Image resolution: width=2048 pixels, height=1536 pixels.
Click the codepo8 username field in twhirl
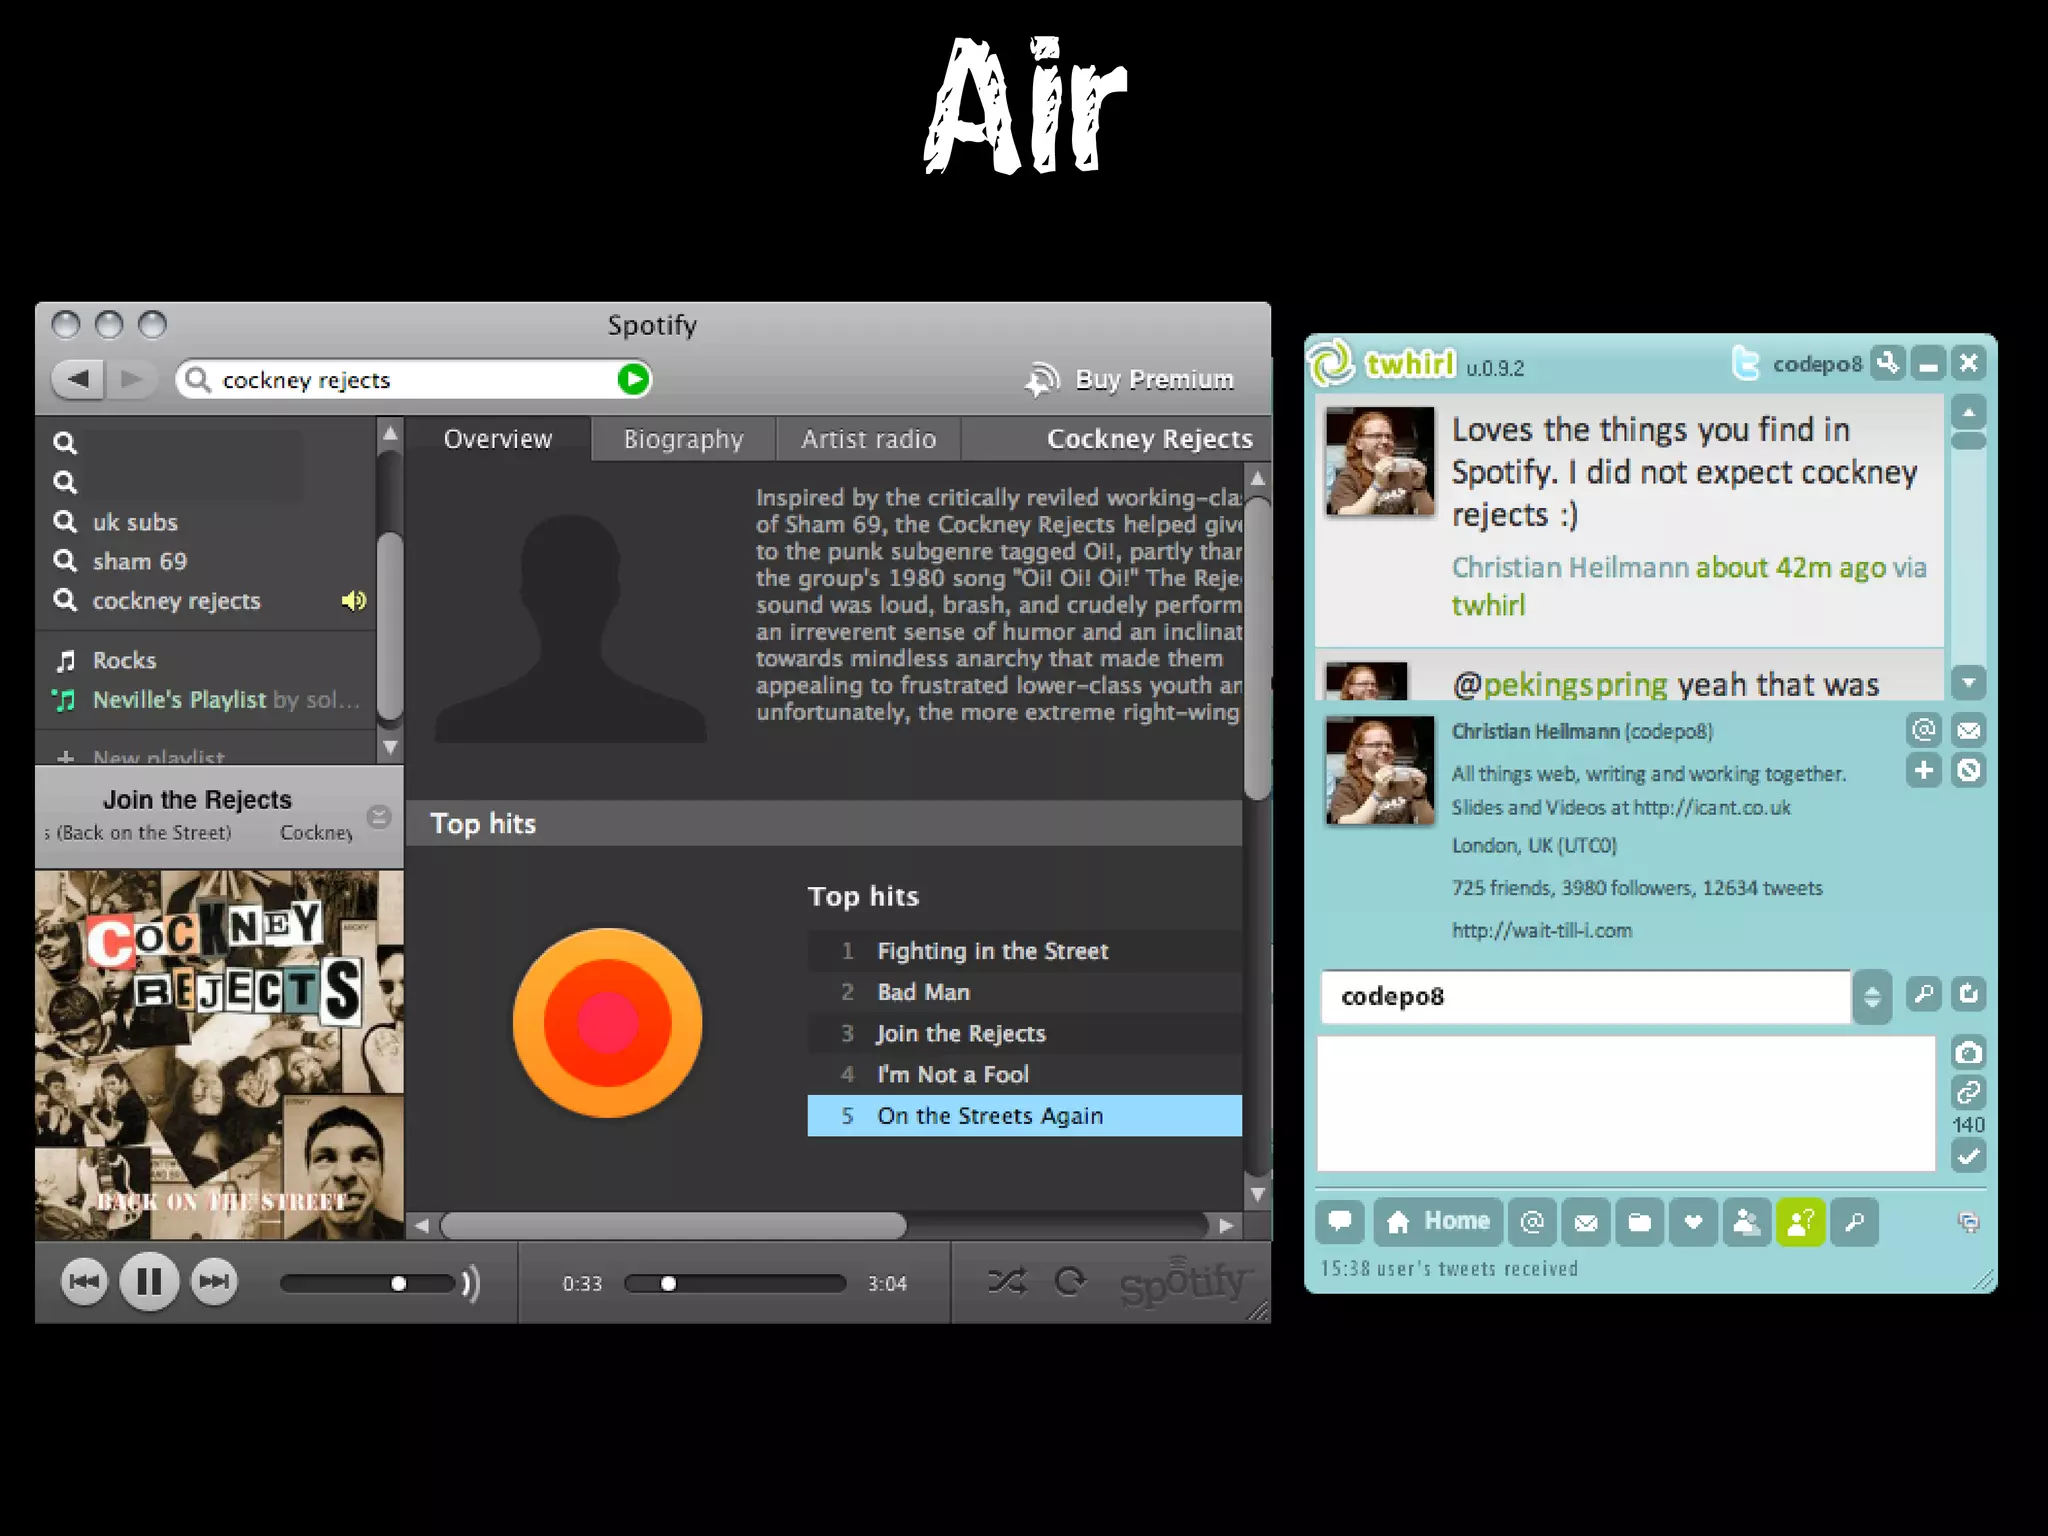(x=1585, y=997)
